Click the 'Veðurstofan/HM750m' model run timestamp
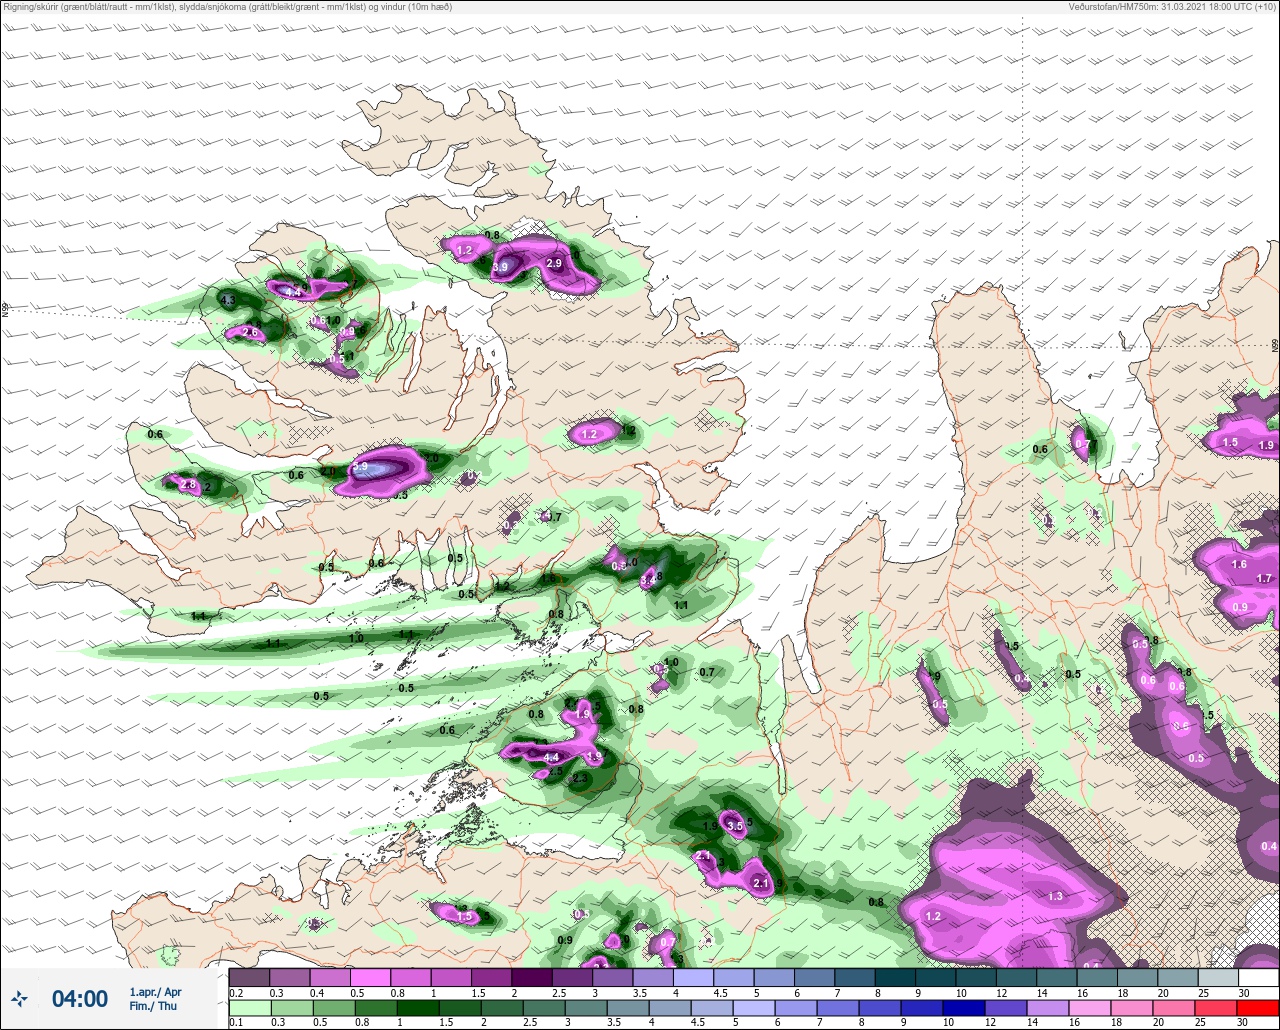Viewport: 1280px width, 1030px height. (1171, 7)
